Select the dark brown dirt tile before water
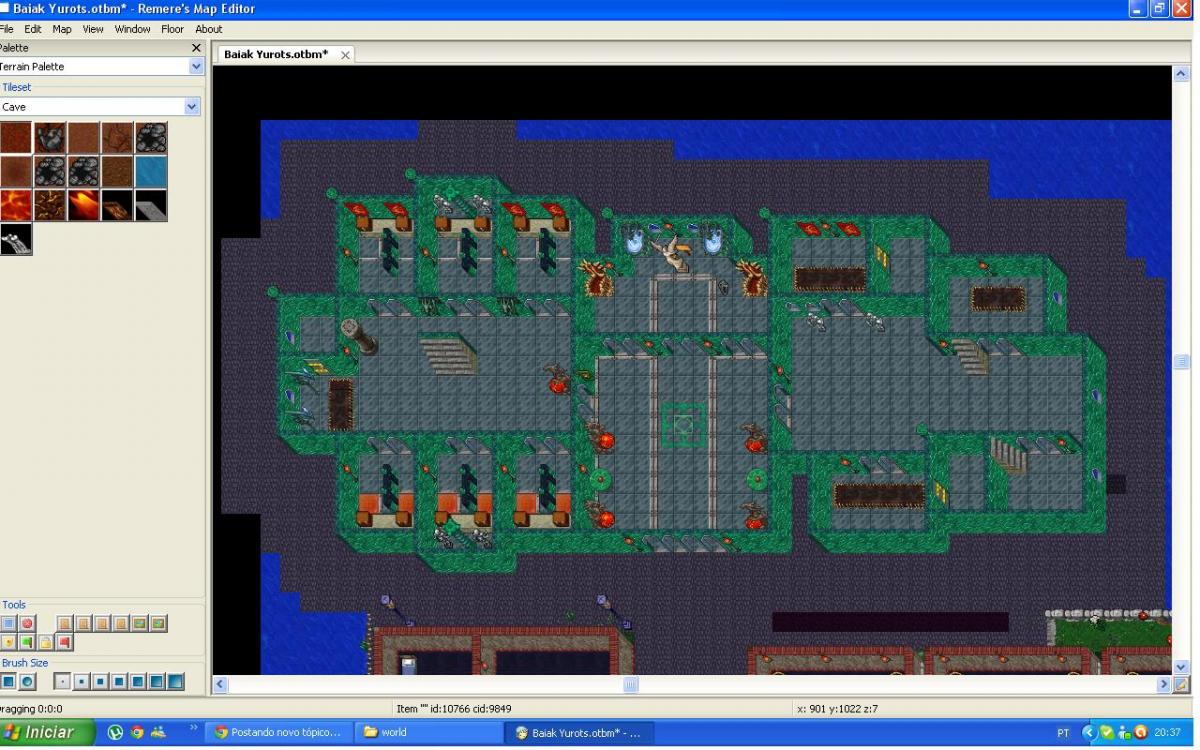 pyautogui.click(x=118, y=172)
